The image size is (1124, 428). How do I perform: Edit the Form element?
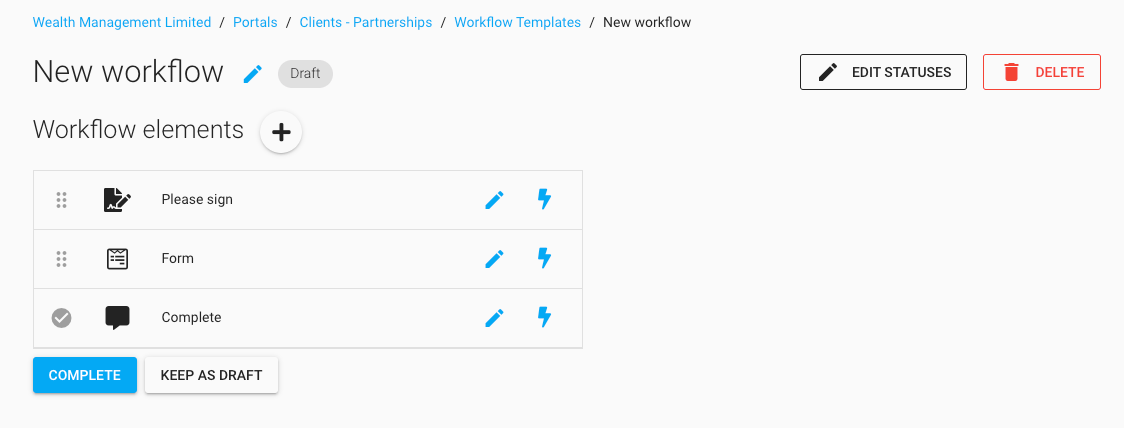click(494, 259)
